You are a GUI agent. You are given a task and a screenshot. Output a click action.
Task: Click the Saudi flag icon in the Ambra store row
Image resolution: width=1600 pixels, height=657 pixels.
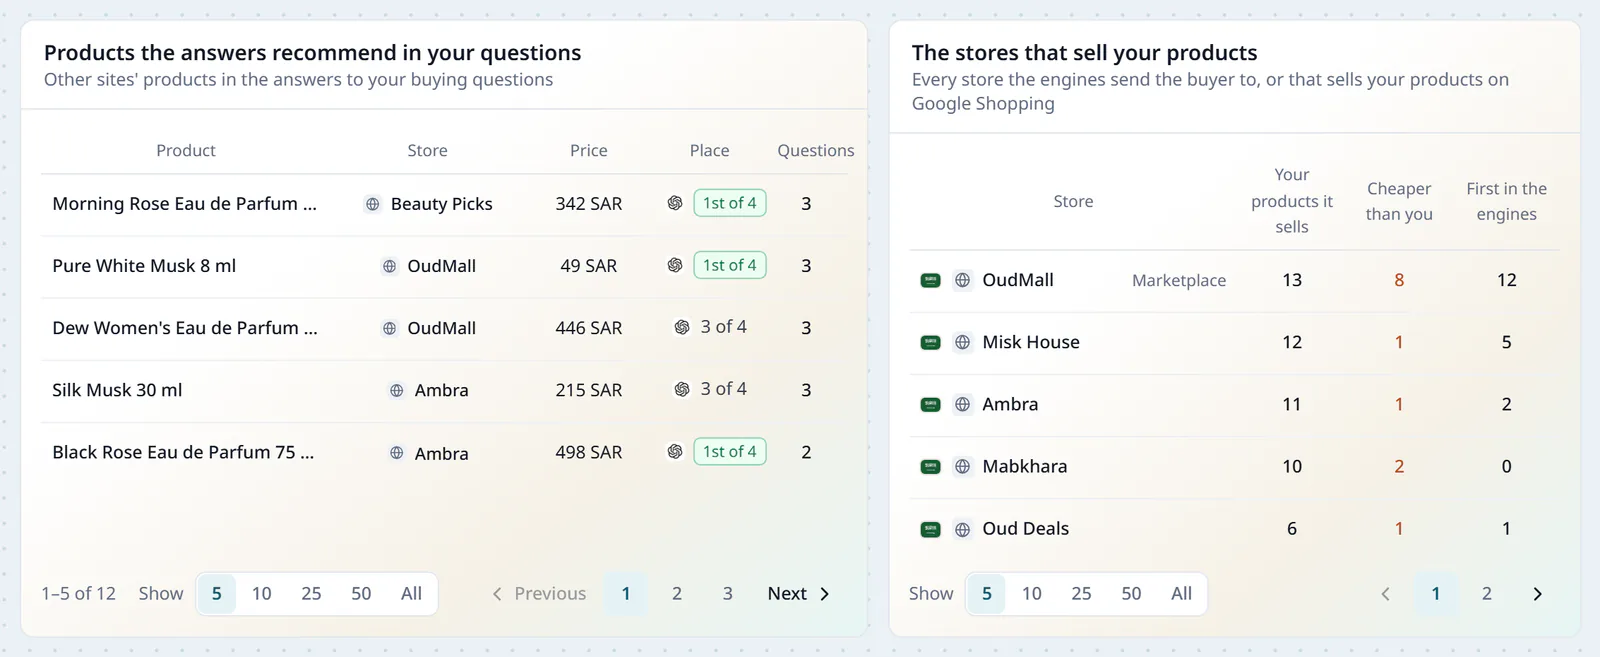930,404
